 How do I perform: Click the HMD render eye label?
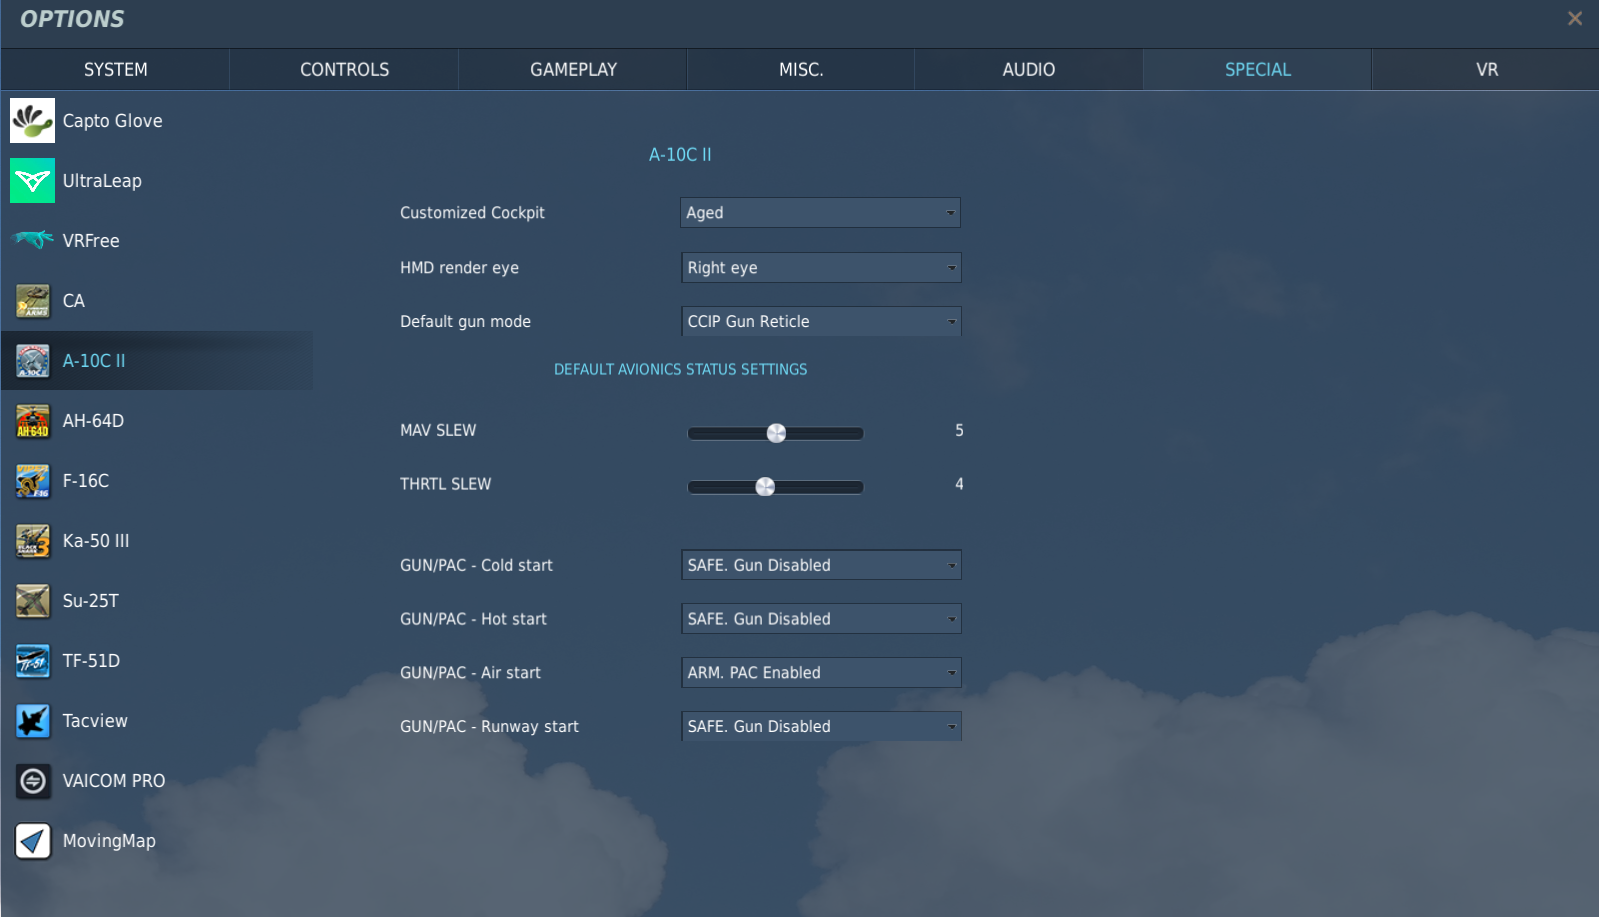pyautogui.click(x=459, y=268)
